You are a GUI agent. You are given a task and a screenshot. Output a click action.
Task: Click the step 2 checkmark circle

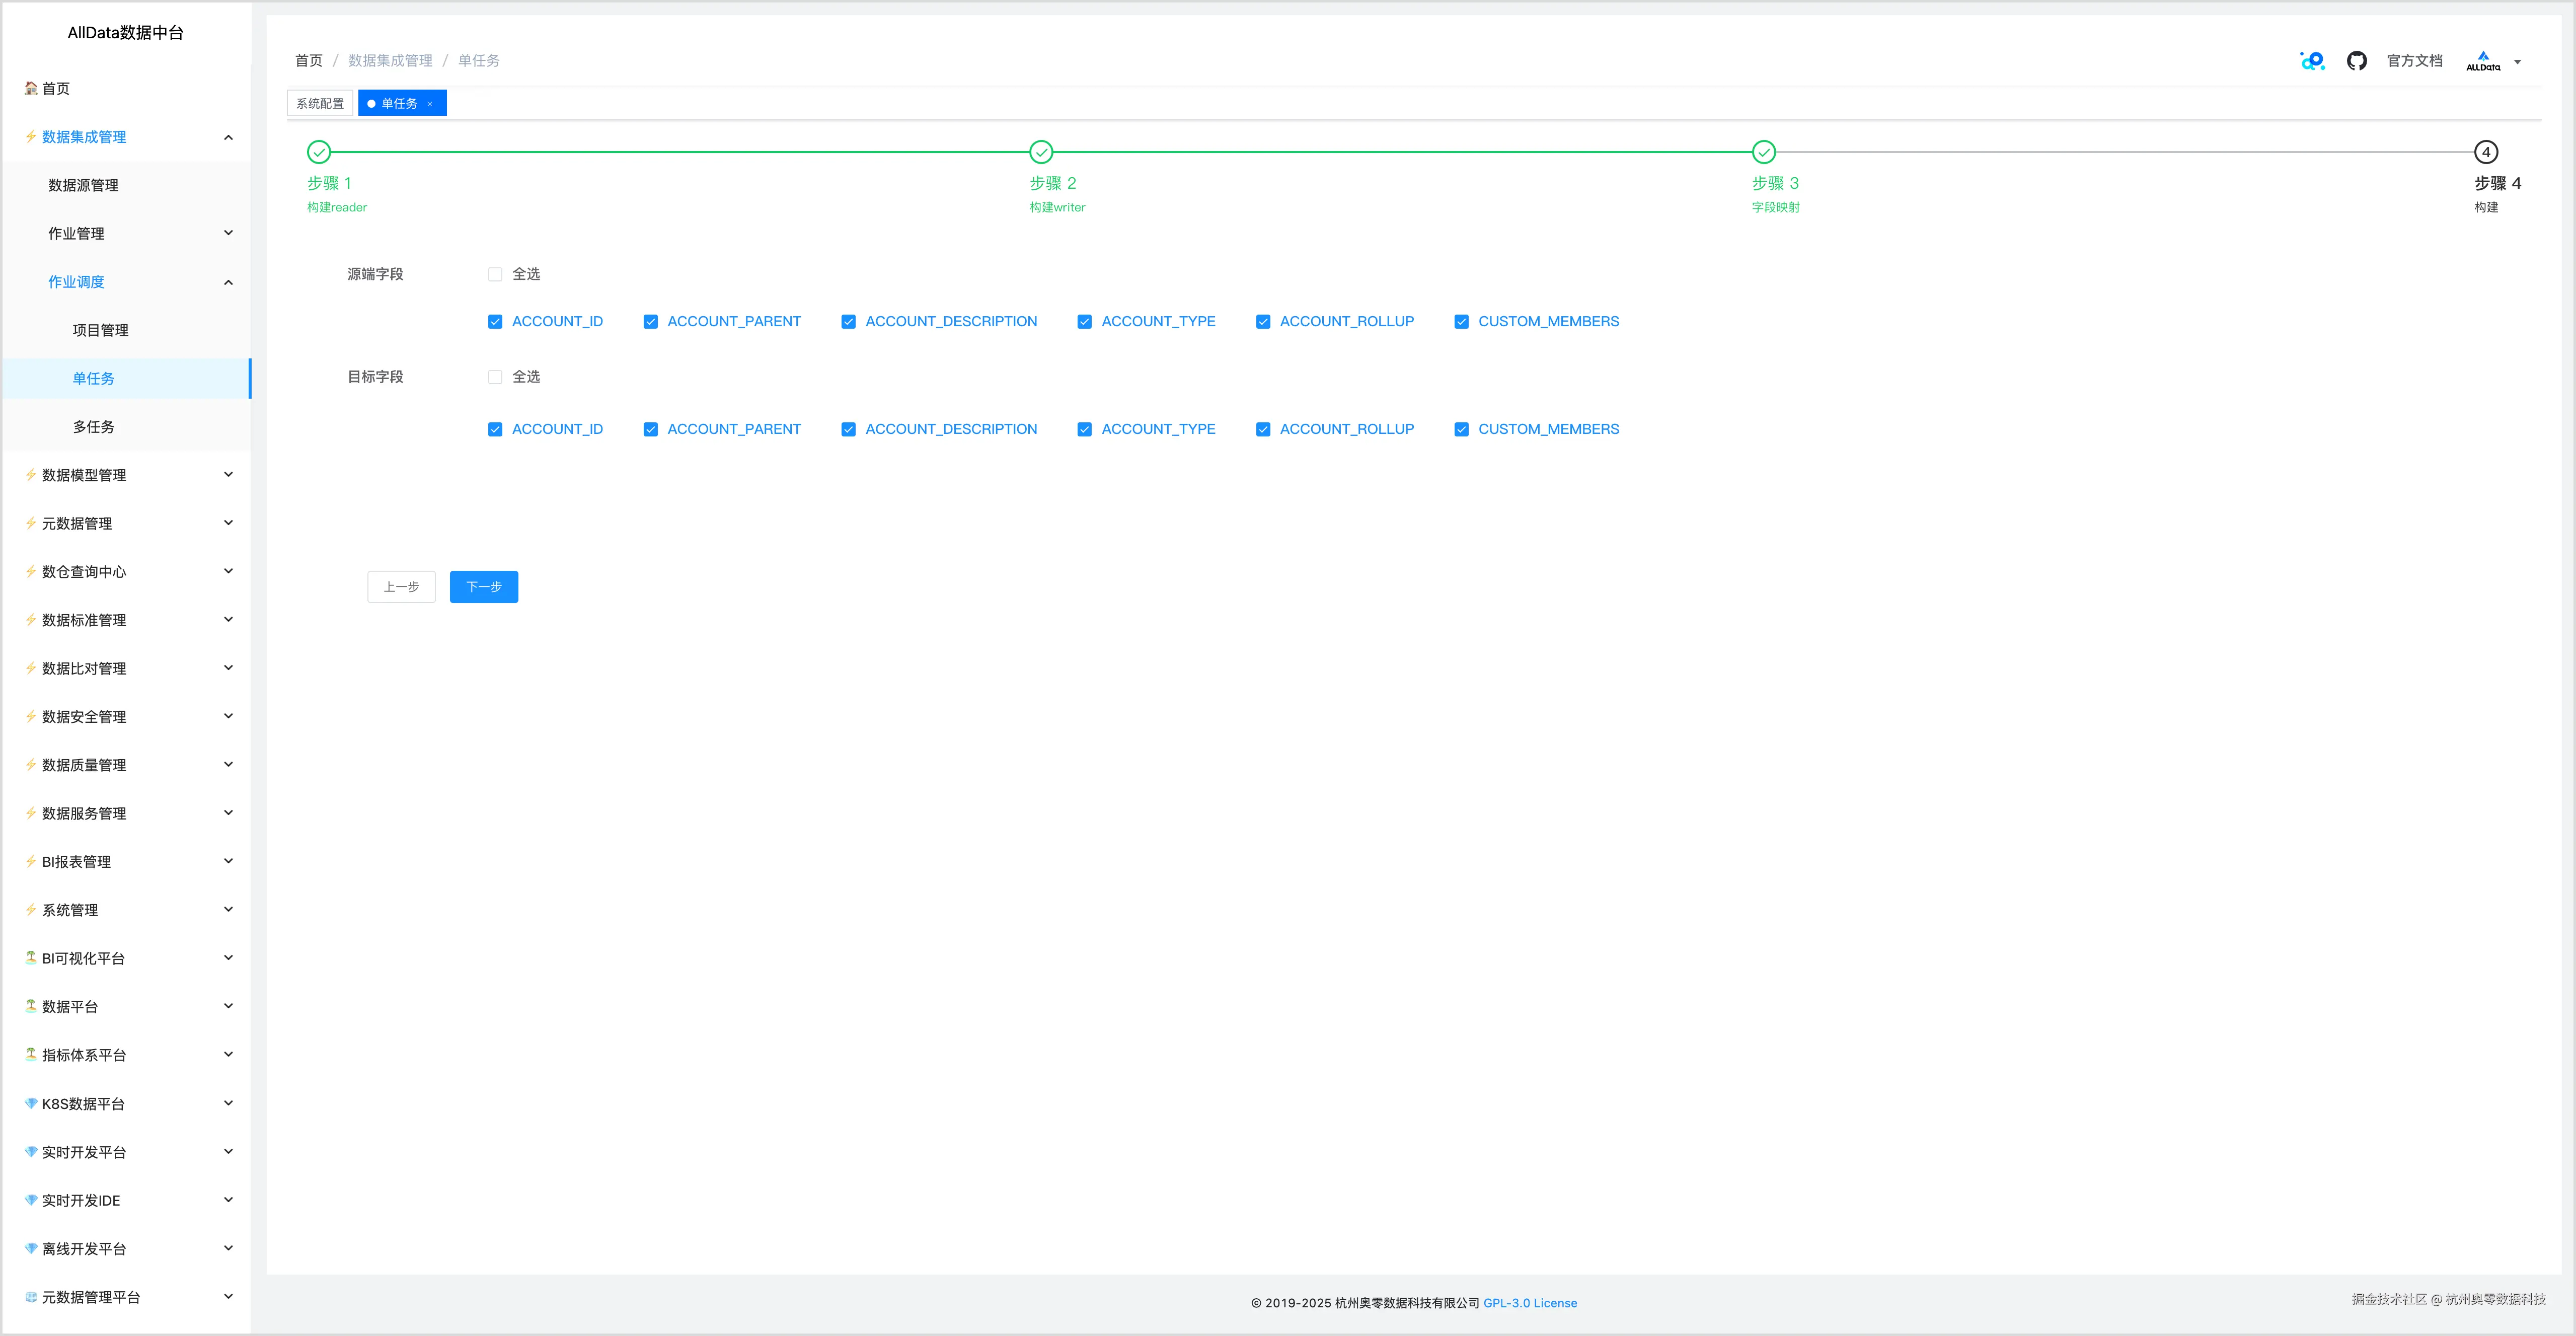click(1041, 152)
